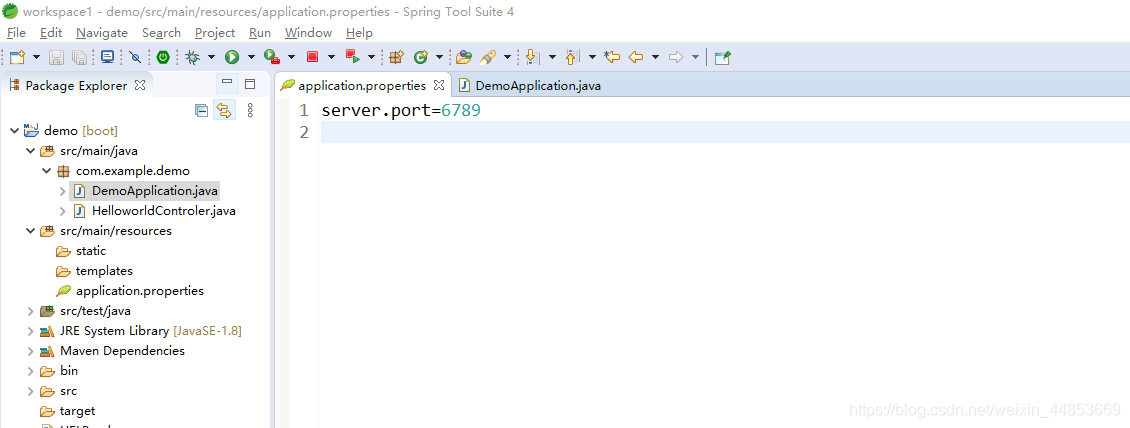Screen dimensions: 1130x428
Task: Click the green Run button
Action: pos(232,57)
